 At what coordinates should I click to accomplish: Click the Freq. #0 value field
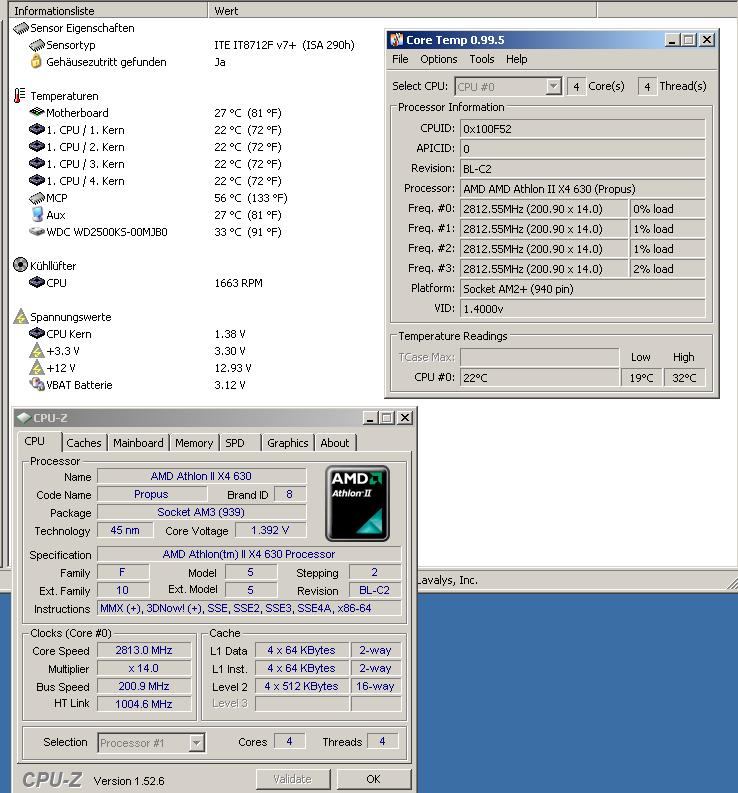click(544, 209)
